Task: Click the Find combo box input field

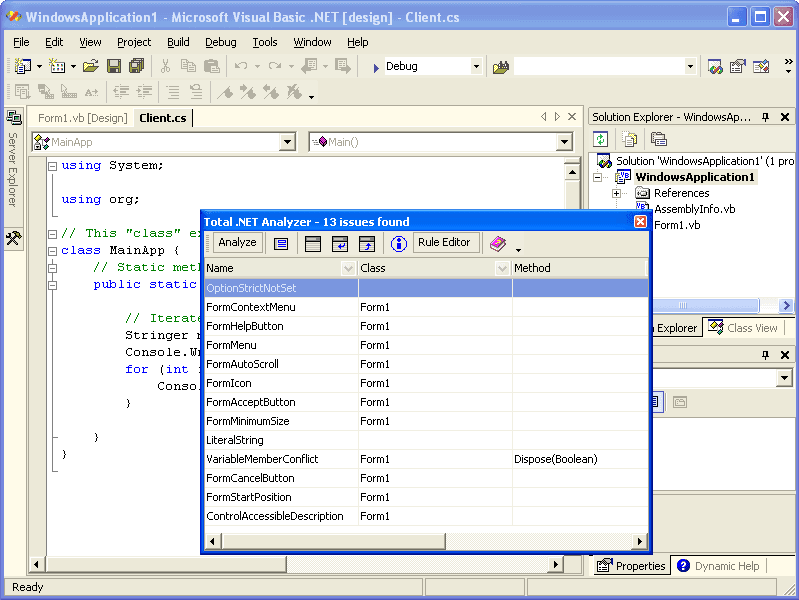Action: [x=598, y=66]
